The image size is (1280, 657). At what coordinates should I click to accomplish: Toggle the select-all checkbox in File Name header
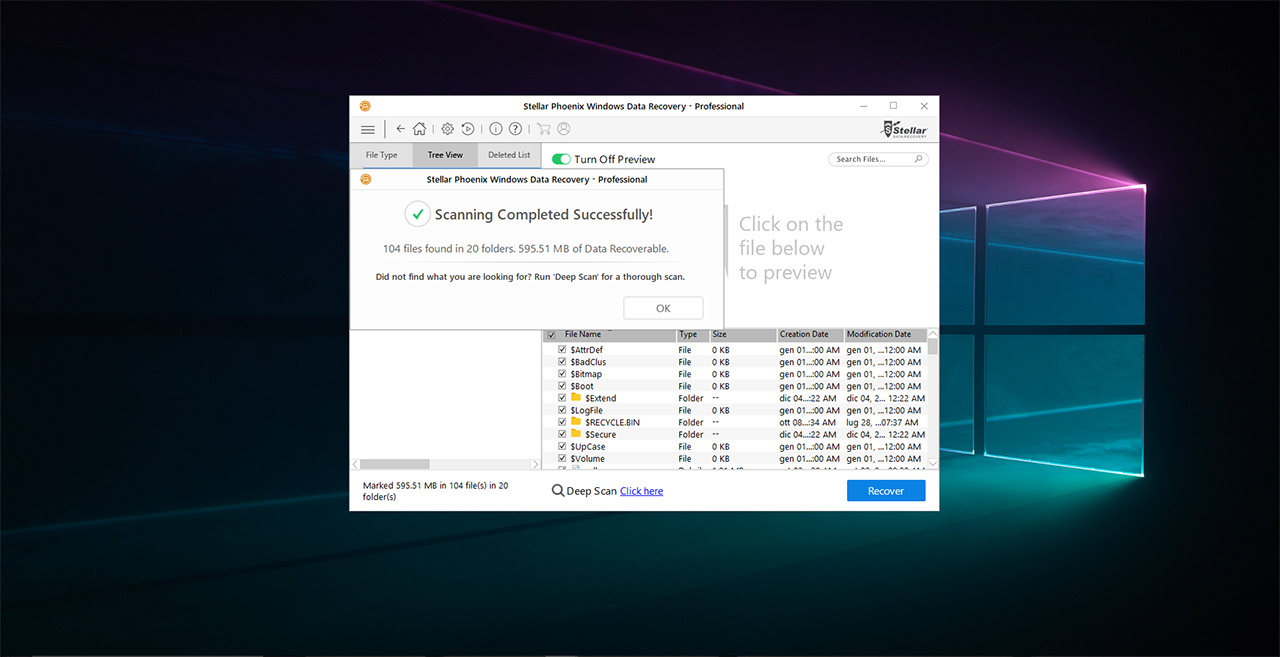(x=551, y=335)
